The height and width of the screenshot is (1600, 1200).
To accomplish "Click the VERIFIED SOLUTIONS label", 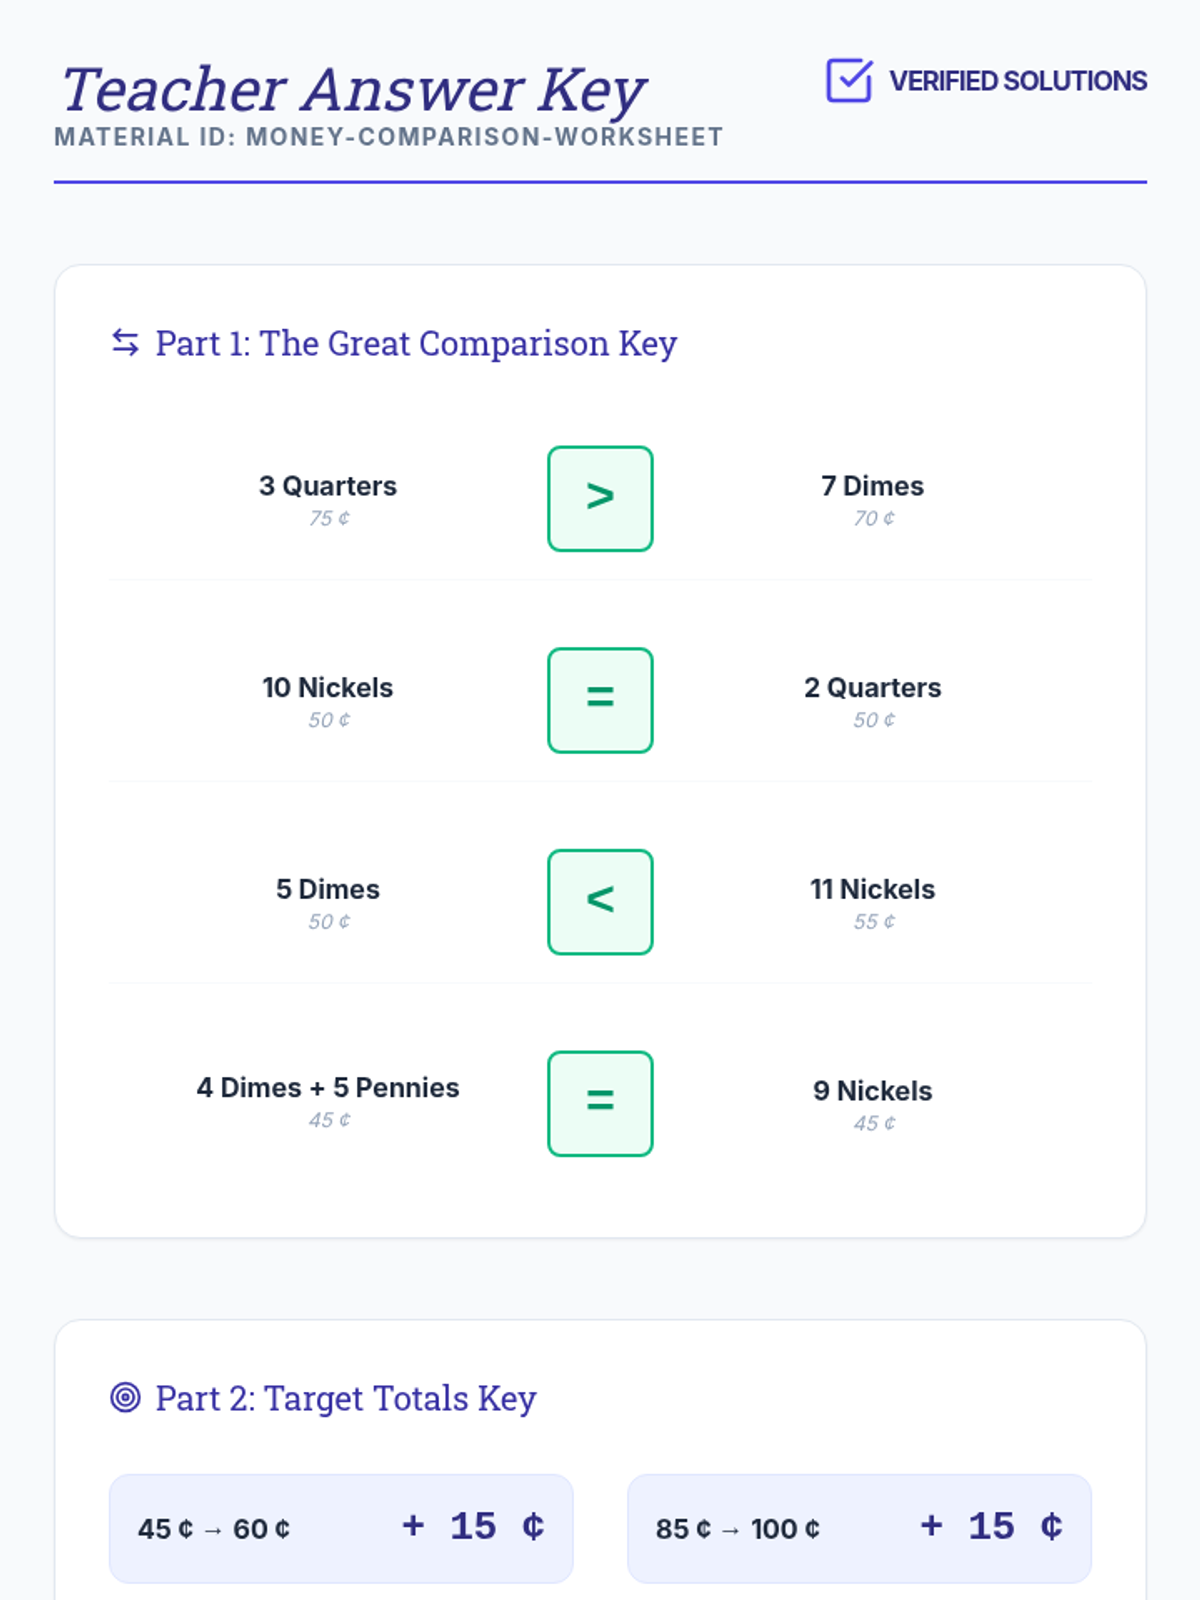I will (x=1017, y=81).
